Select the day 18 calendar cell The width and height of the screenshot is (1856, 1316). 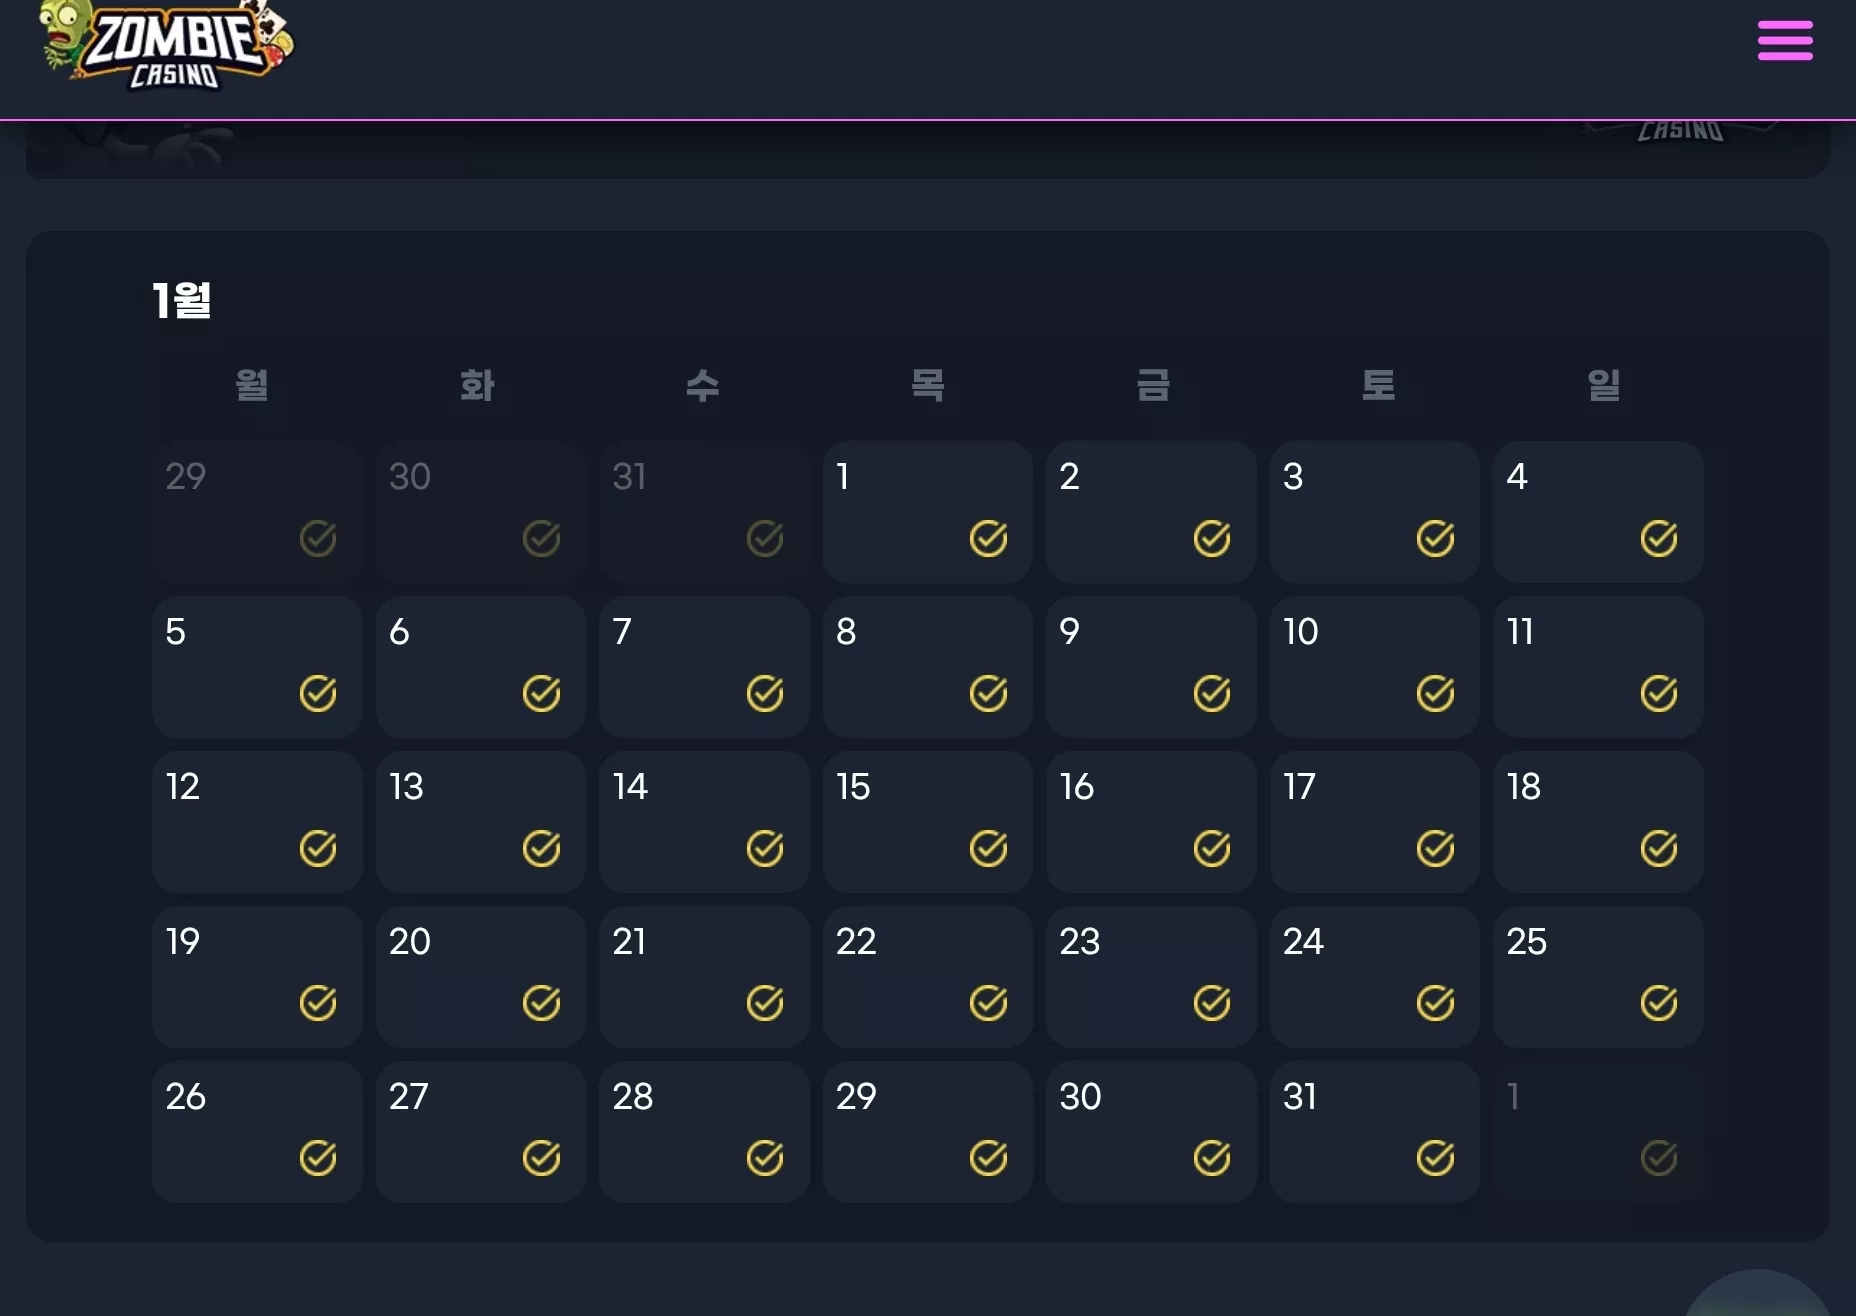(1598, 822)
